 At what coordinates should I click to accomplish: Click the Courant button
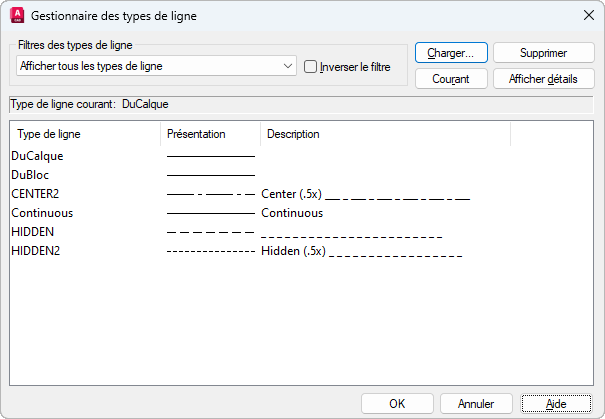point(451,78)
